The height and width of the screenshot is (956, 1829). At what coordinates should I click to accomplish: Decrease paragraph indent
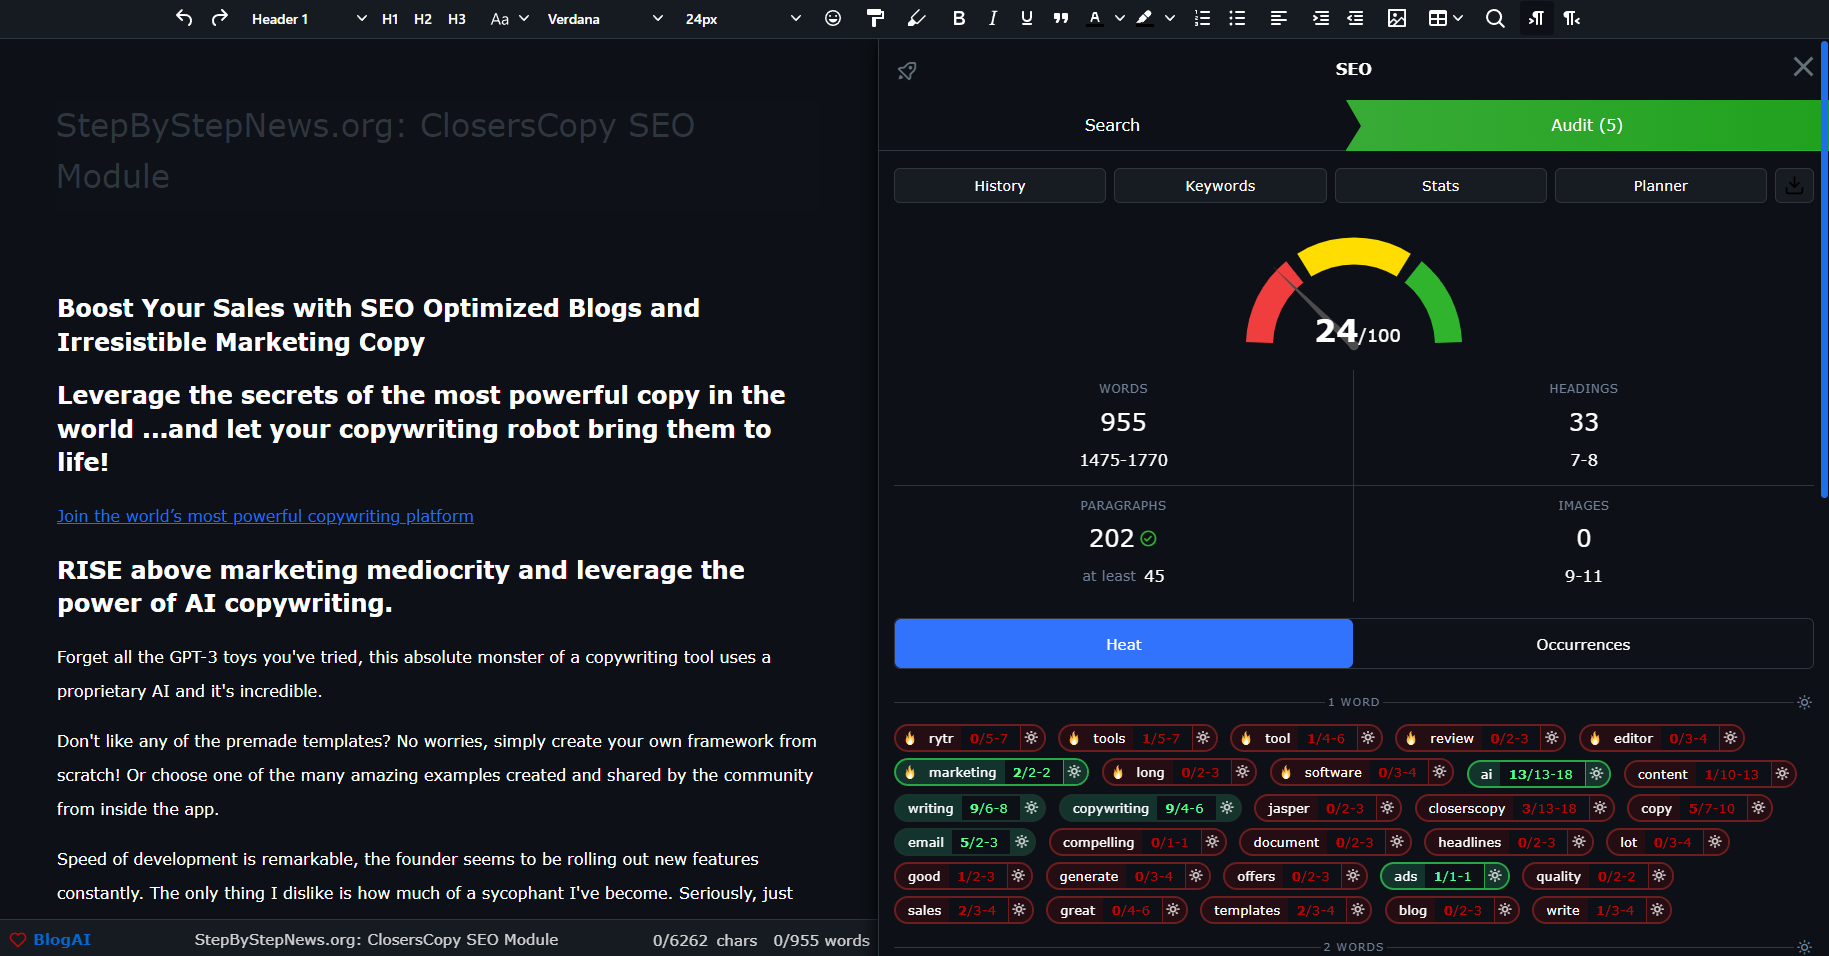[1355, 18]
